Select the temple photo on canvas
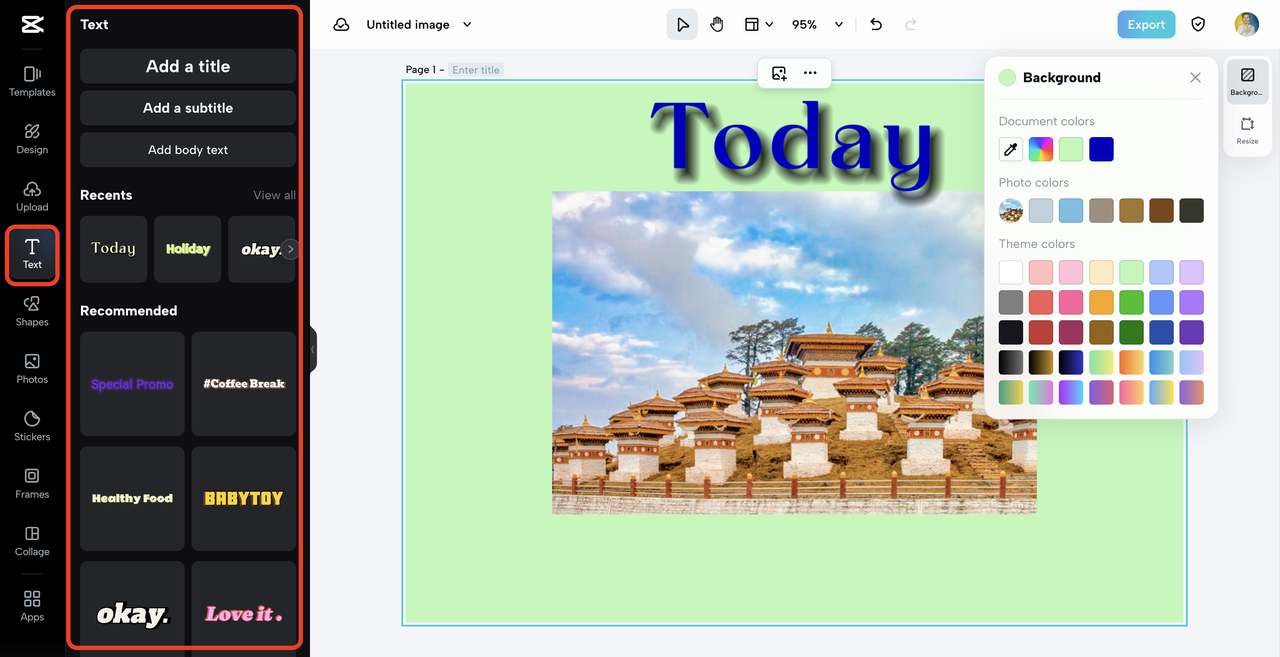1280x657 pixels. pos(794,353)
